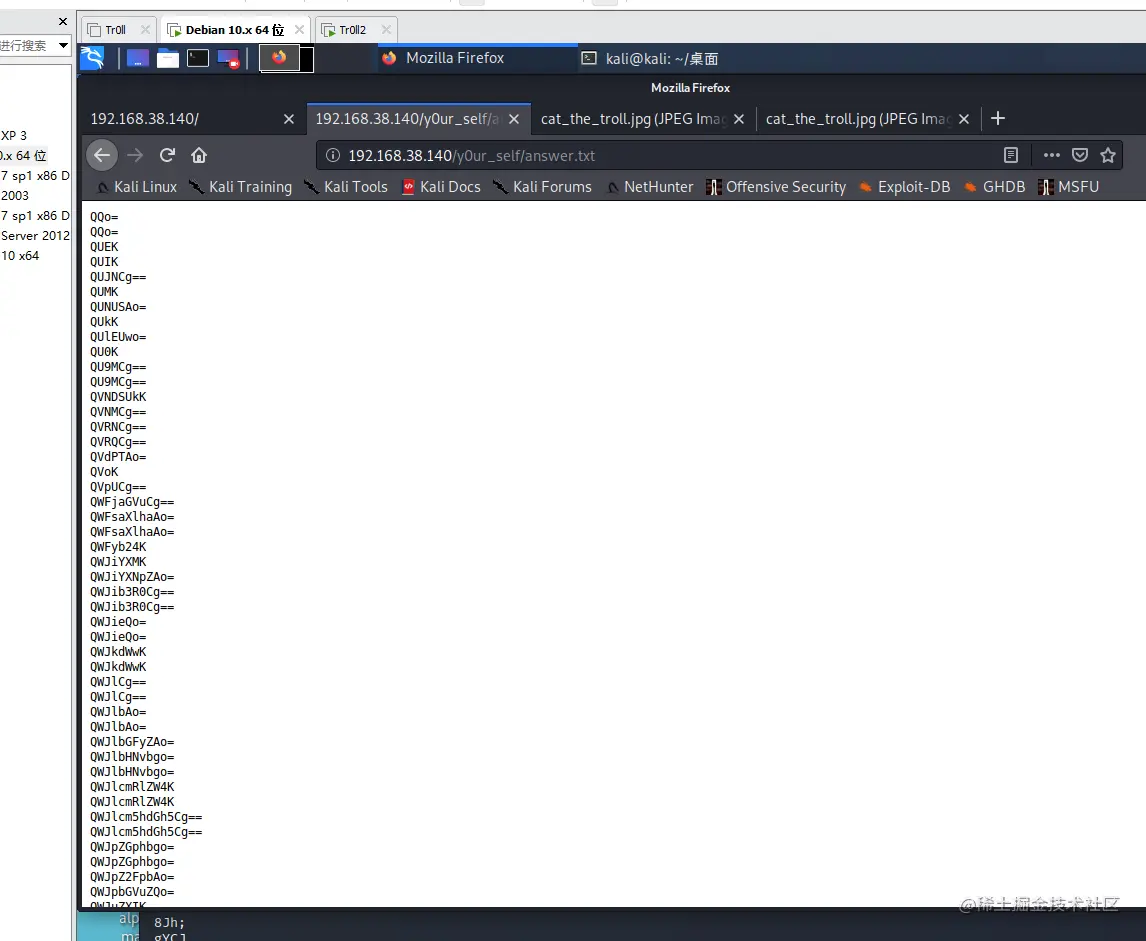Click the line QWJiYXNpZAo=
This screenshot has height=941, width=1146.
pyautogui.click(x=132, y=577)
